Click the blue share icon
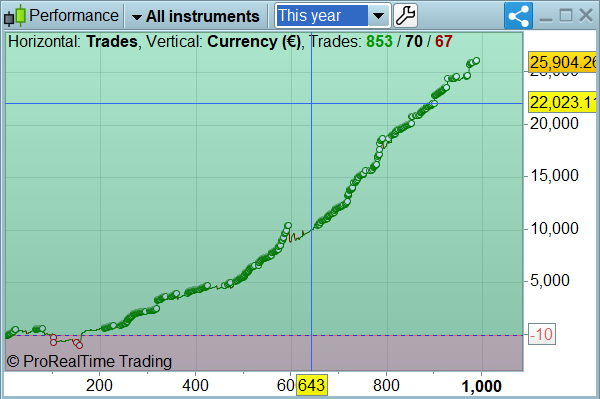Viewport: 600px width, 399px height. (x=518, y=16)
